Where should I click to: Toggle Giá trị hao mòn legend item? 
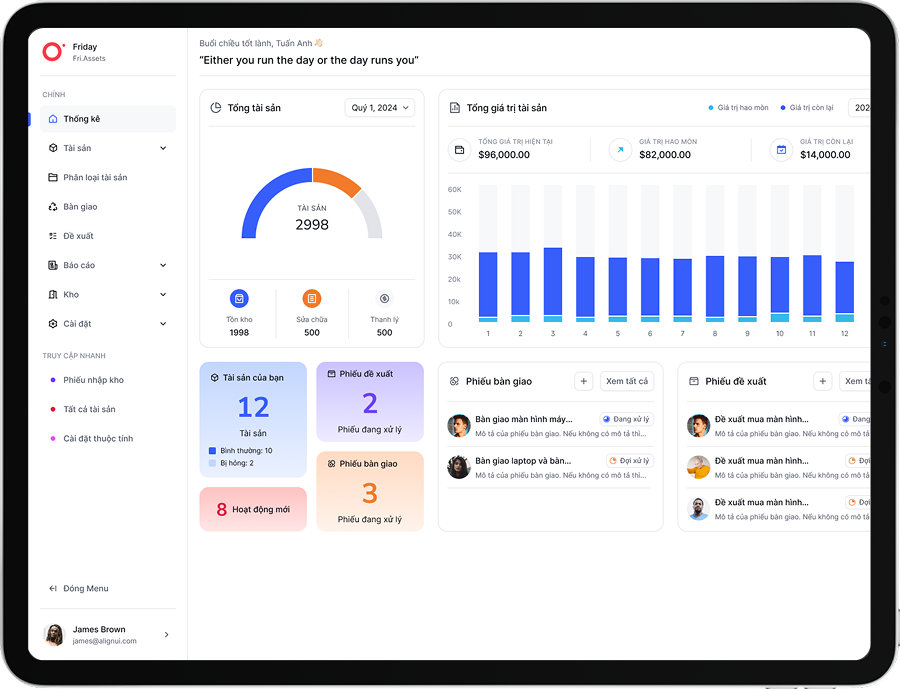point(738,108)
